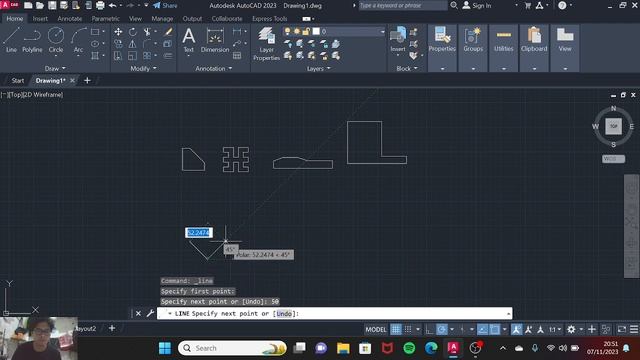Select the Arc tool
The width and height of the screenshot is (640, 360).
(78, 40)
